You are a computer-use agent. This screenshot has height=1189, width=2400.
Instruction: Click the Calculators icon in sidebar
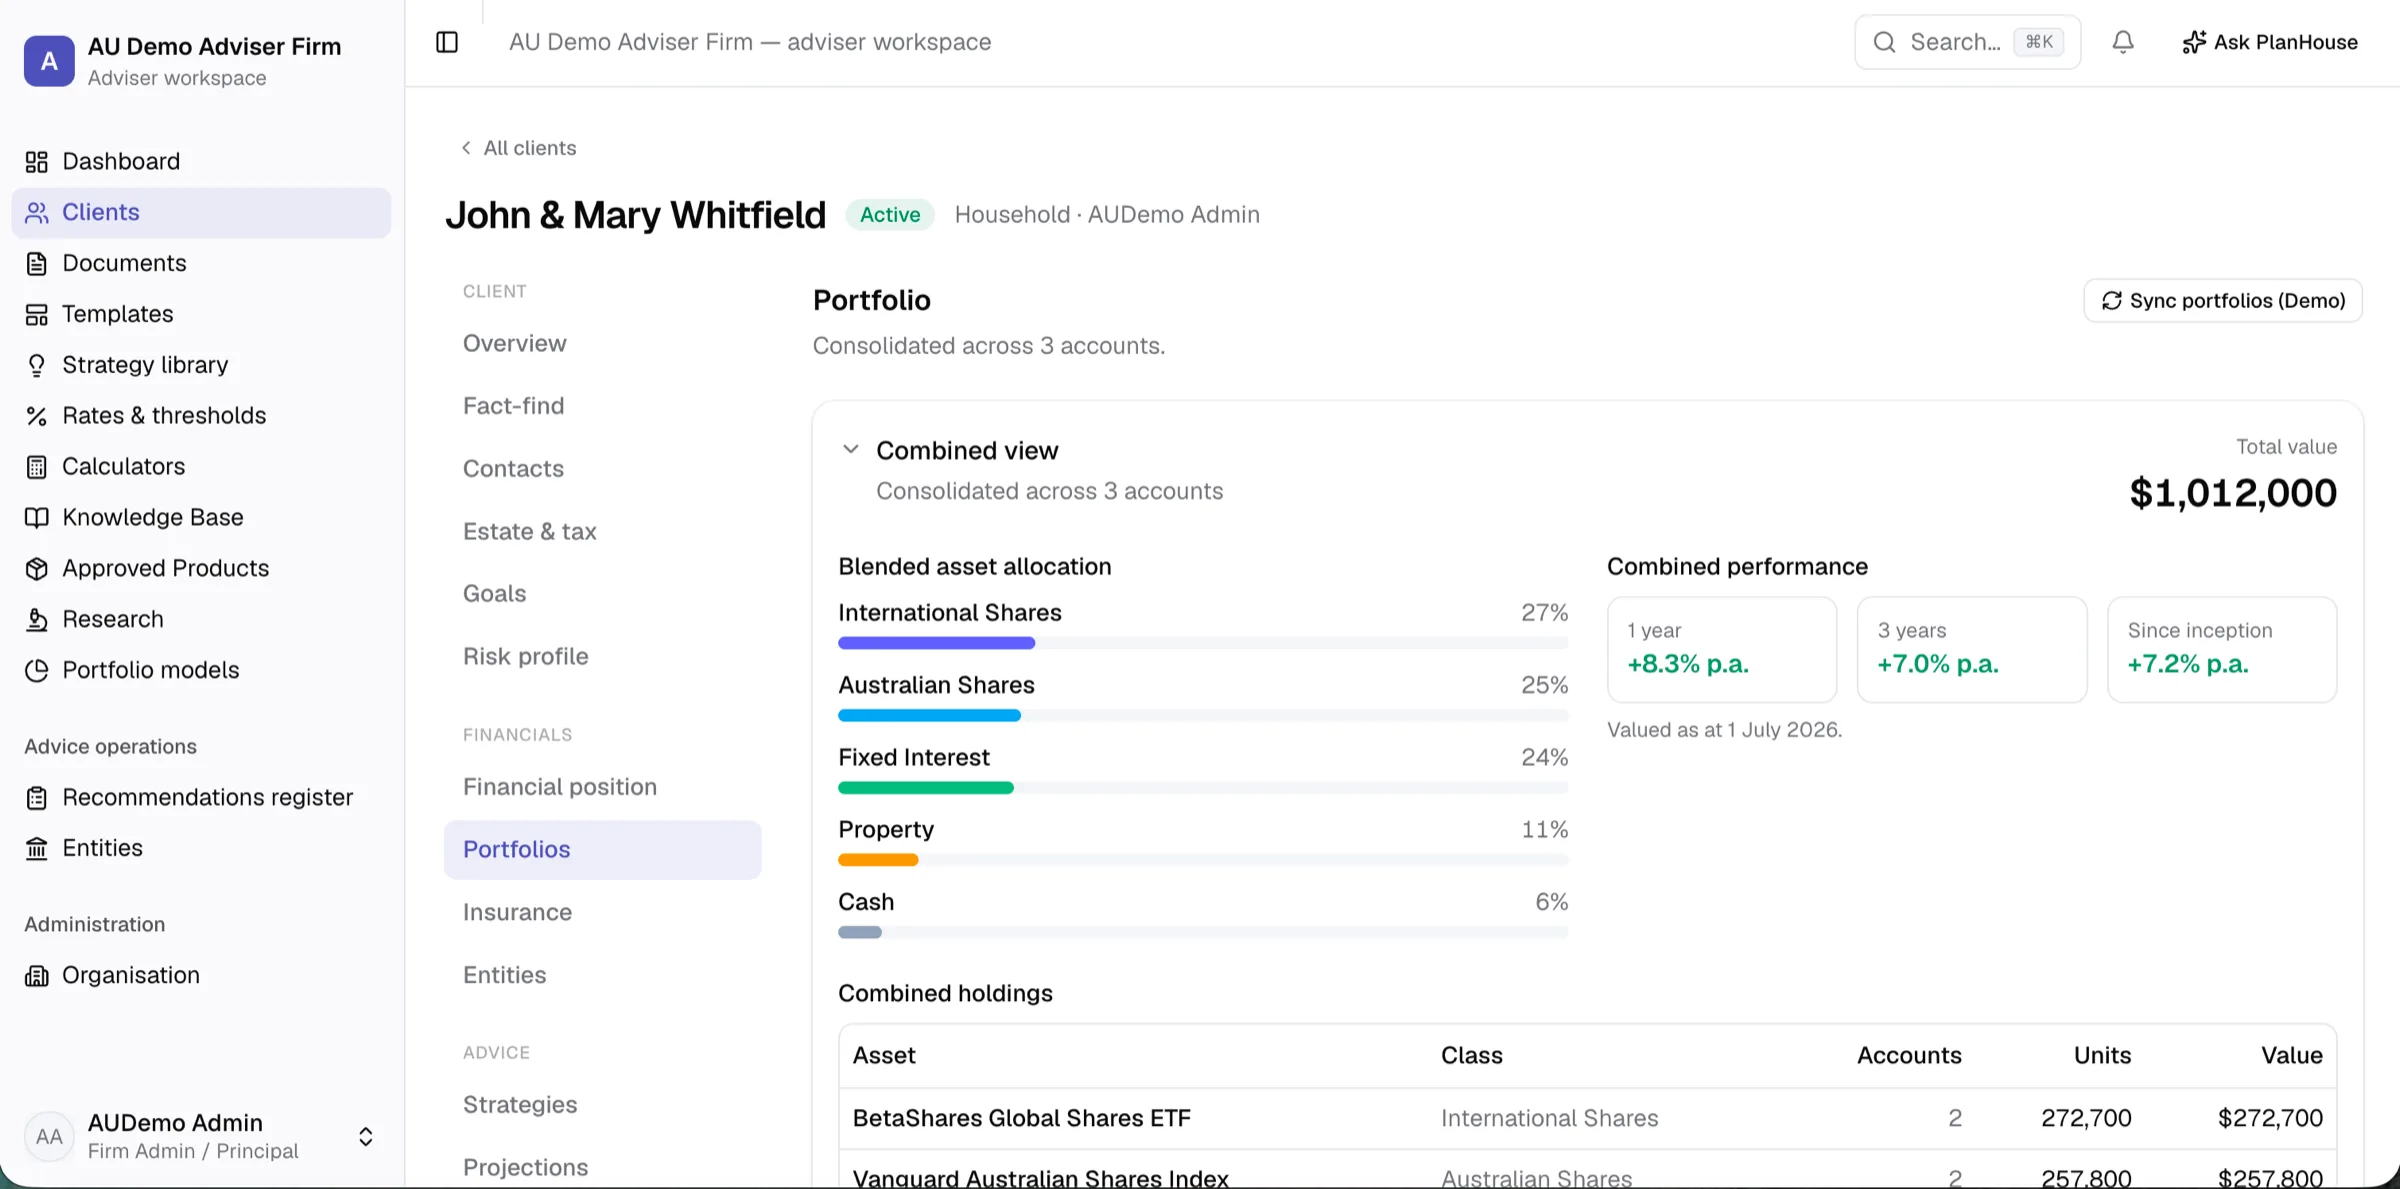pos(37,467)
